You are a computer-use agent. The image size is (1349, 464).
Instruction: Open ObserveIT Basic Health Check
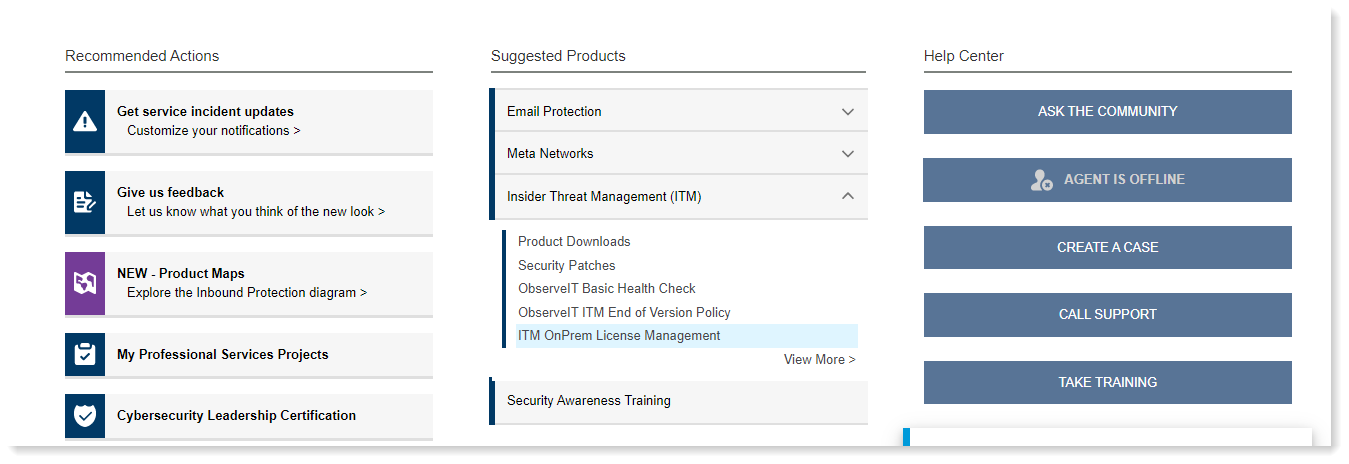606,289
